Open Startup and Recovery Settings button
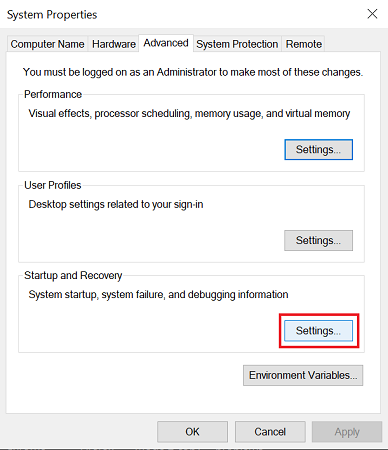 pos(318,331)
